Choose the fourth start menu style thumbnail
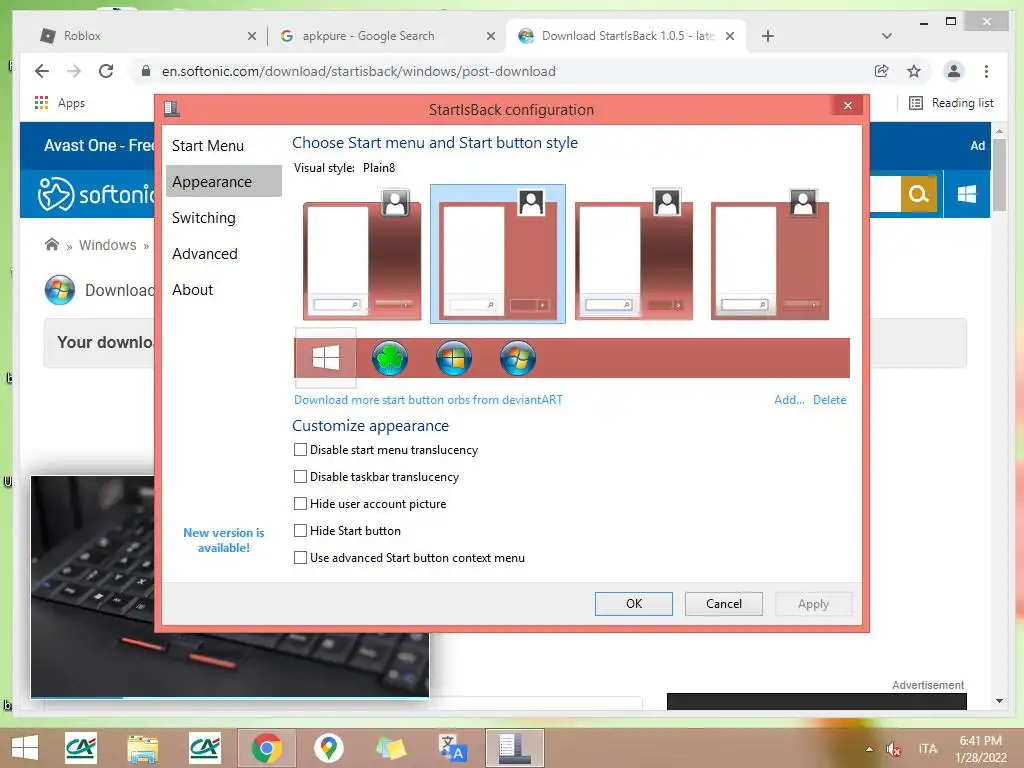Screen dimensions: 1024x768 770,254
